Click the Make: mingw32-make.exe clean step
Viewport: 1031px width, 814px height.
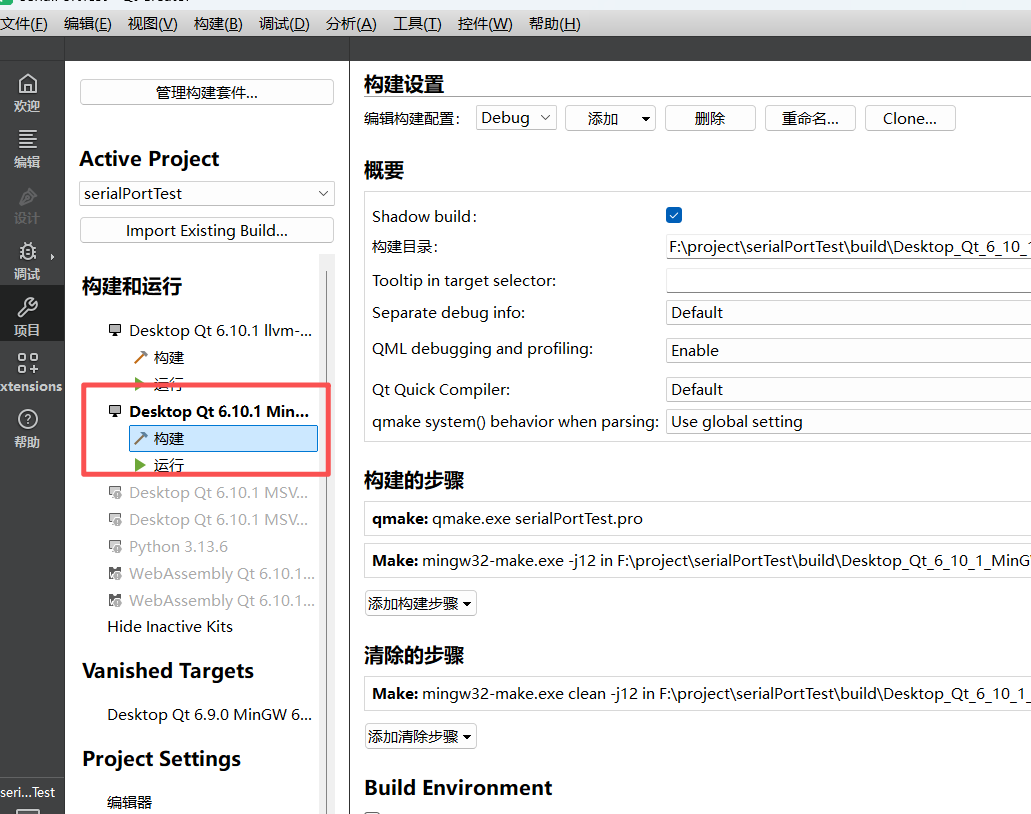[x=698, y=694]
